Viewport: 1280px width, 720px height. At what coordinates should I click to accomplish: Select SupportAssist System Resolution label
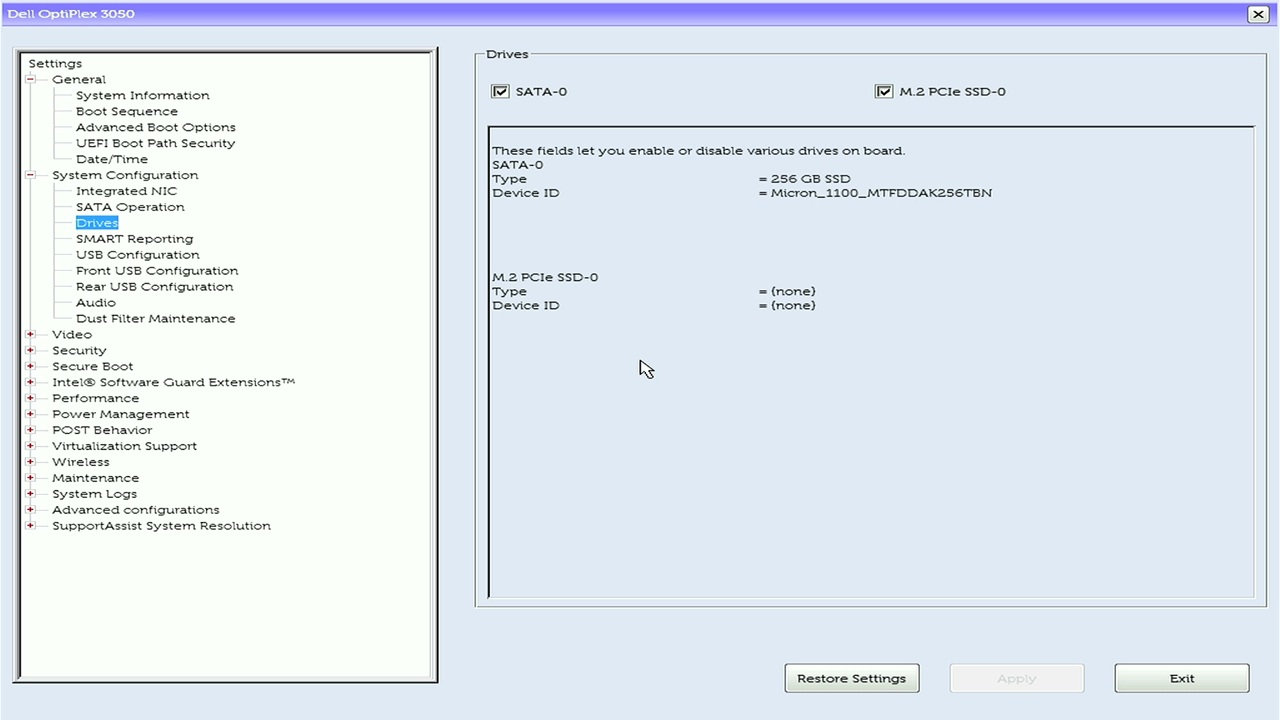pyautogui.click(x=162, y=526)
